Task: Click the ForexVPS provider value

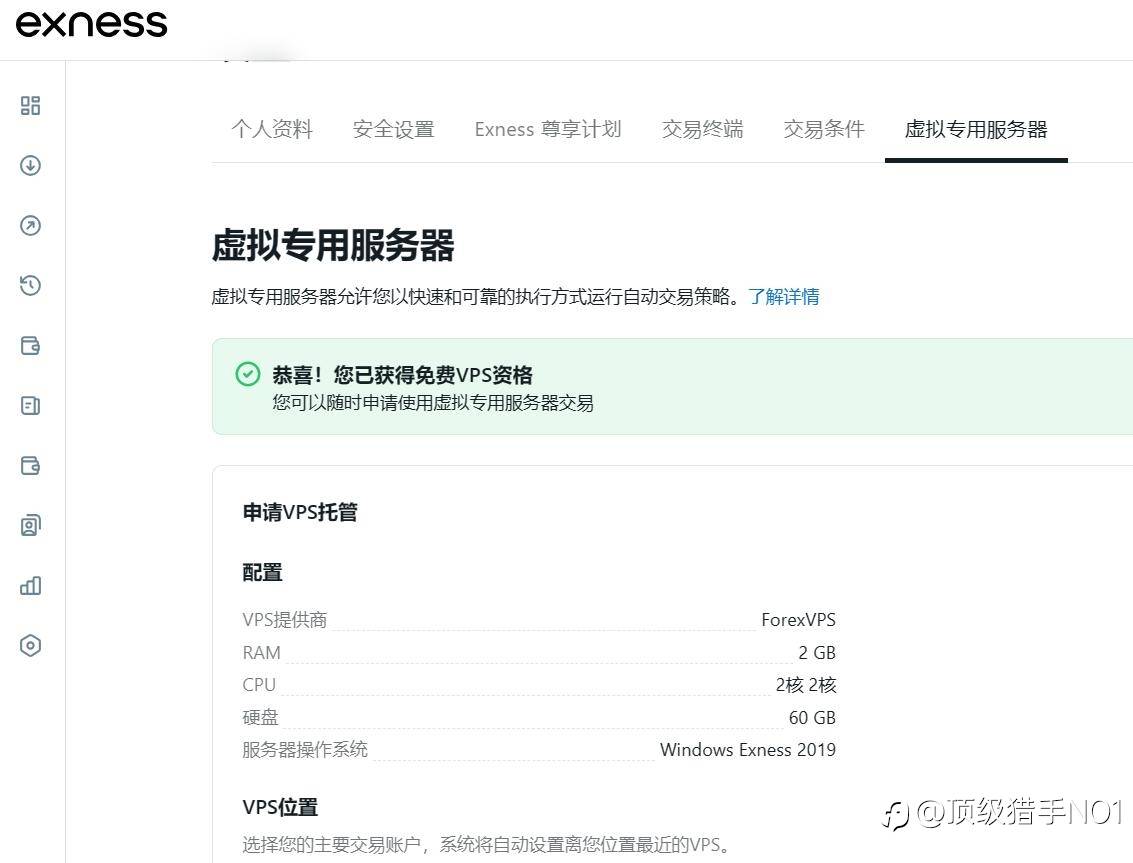Action: (797, 620)
